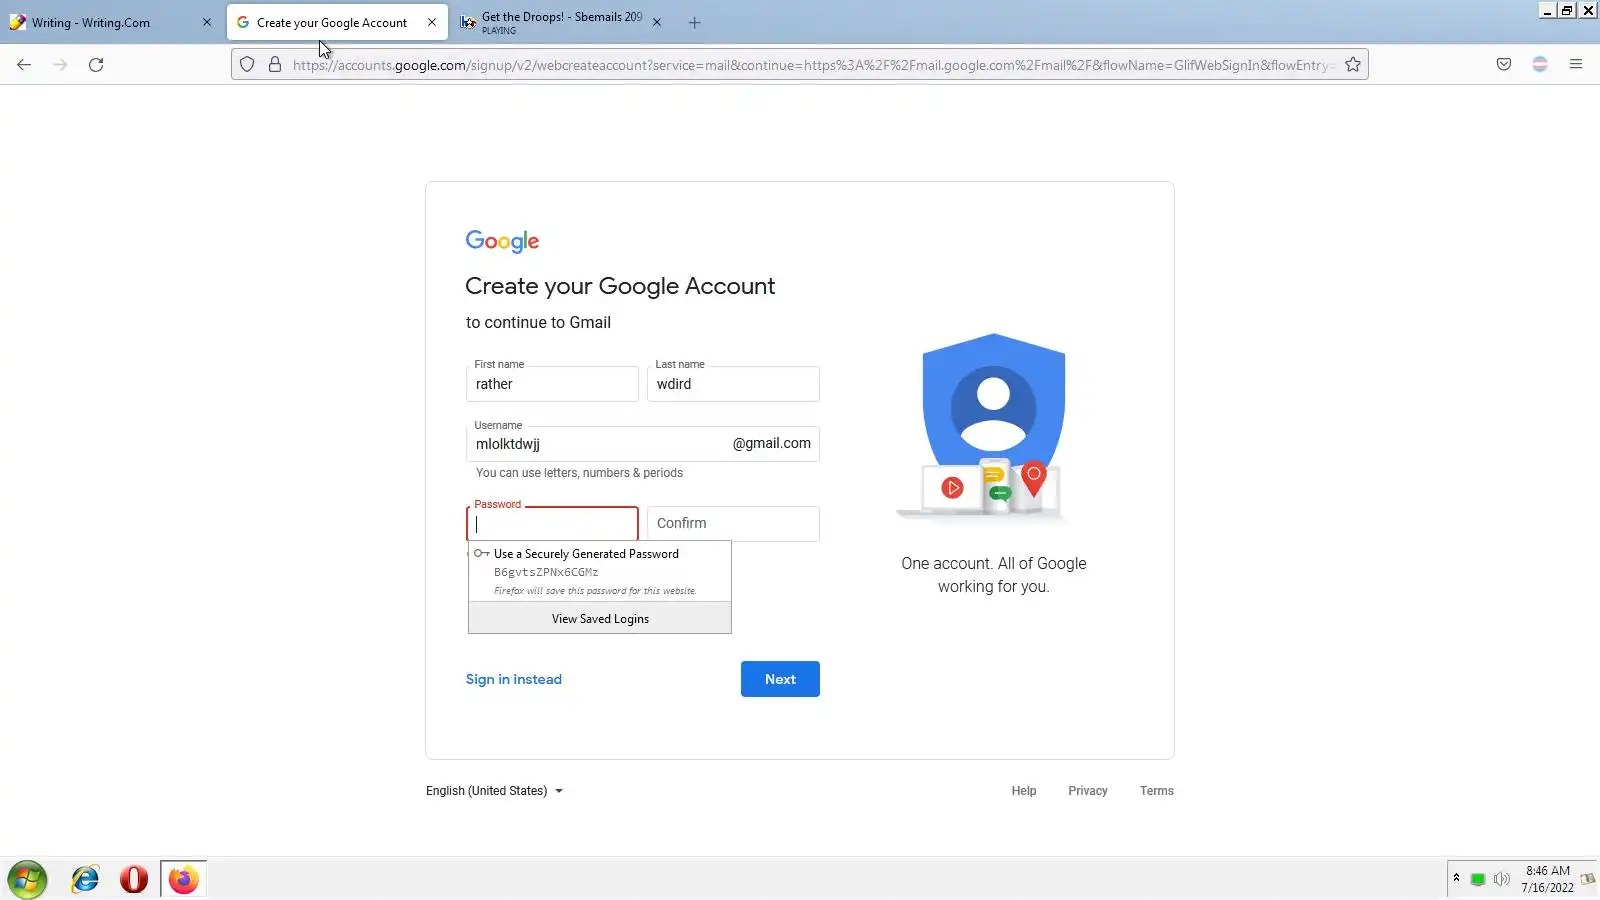Switch to the Writing.Com tab
Screen dimensions: 1600x900
[x=110, y=22]
